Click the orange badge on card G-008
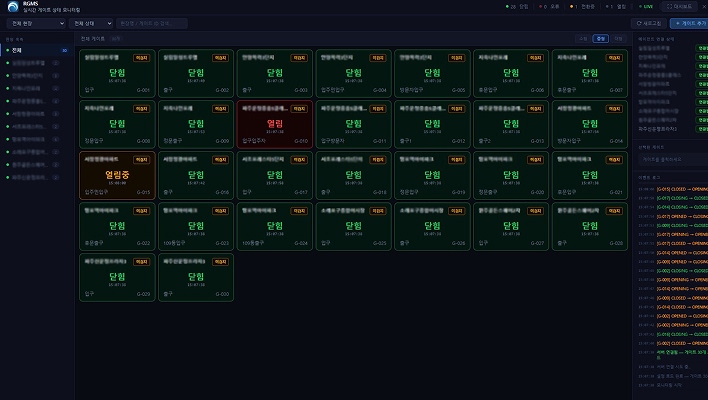 141,109
